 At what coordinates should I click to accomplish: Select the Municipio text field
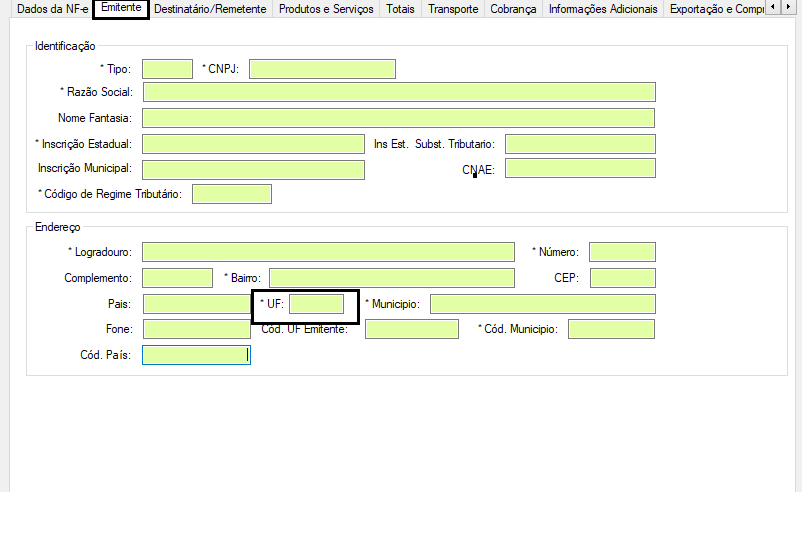(543, 304)
